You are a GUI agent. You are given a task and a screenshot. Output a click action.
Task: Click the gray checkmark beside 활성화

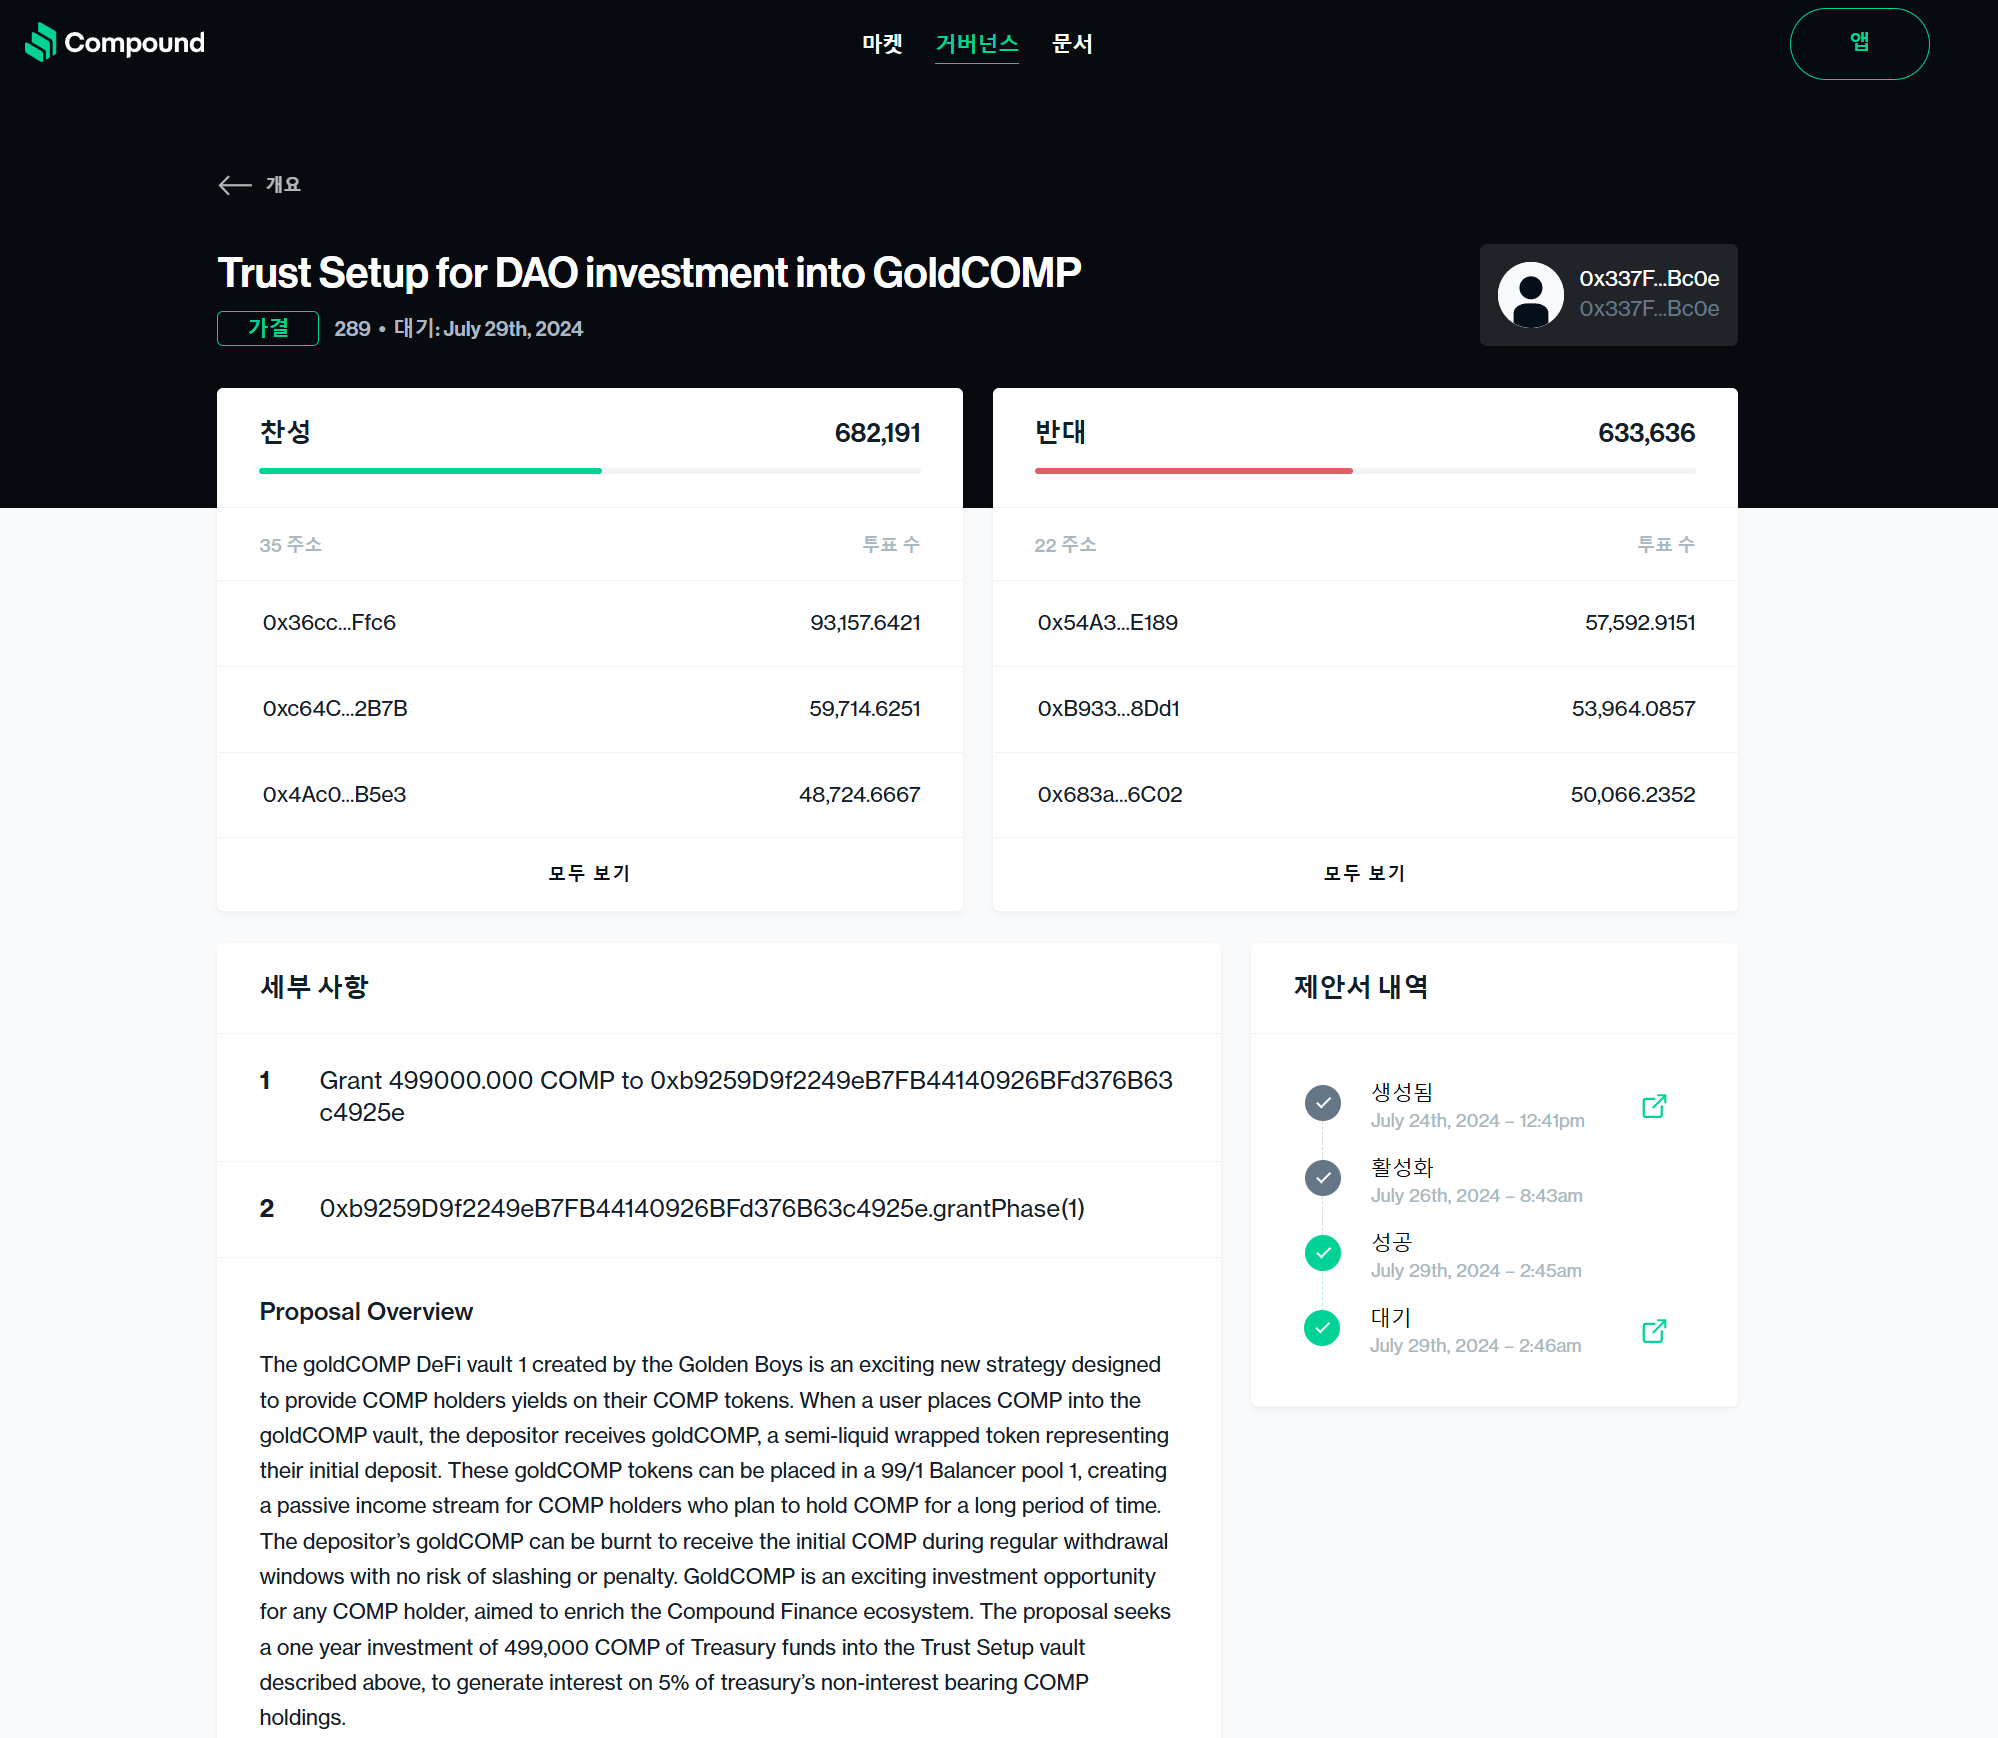[x=1322, y=1178]
